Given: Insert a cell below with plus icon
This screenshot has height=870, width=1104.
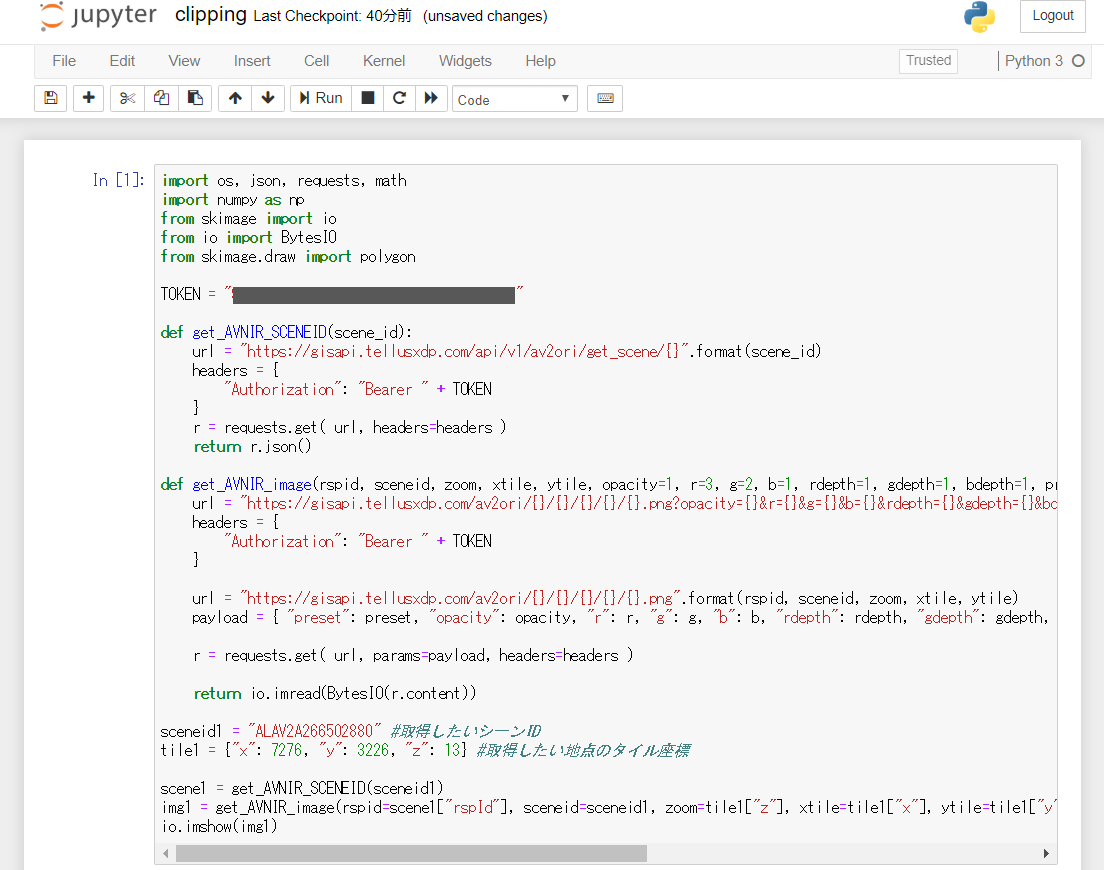Looking at the screenshot, I should coord(89,98).
